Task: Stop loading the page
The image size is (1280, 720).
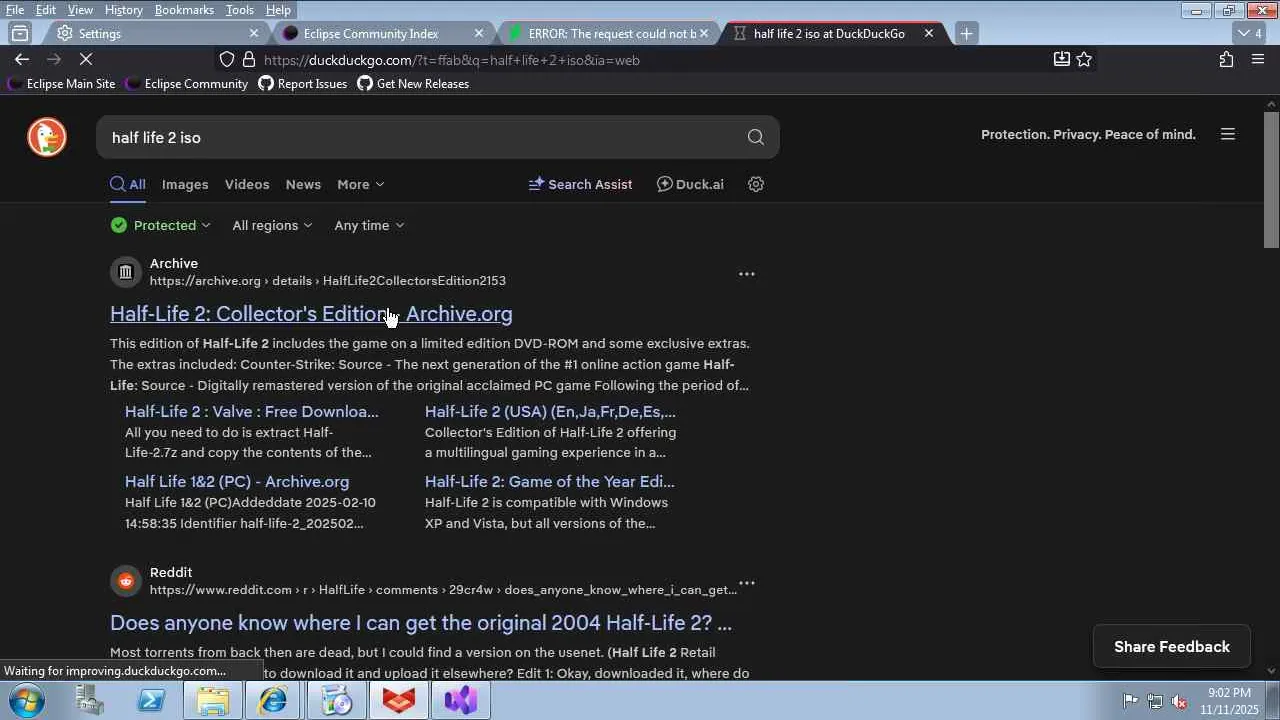Action: coord(85,60)
